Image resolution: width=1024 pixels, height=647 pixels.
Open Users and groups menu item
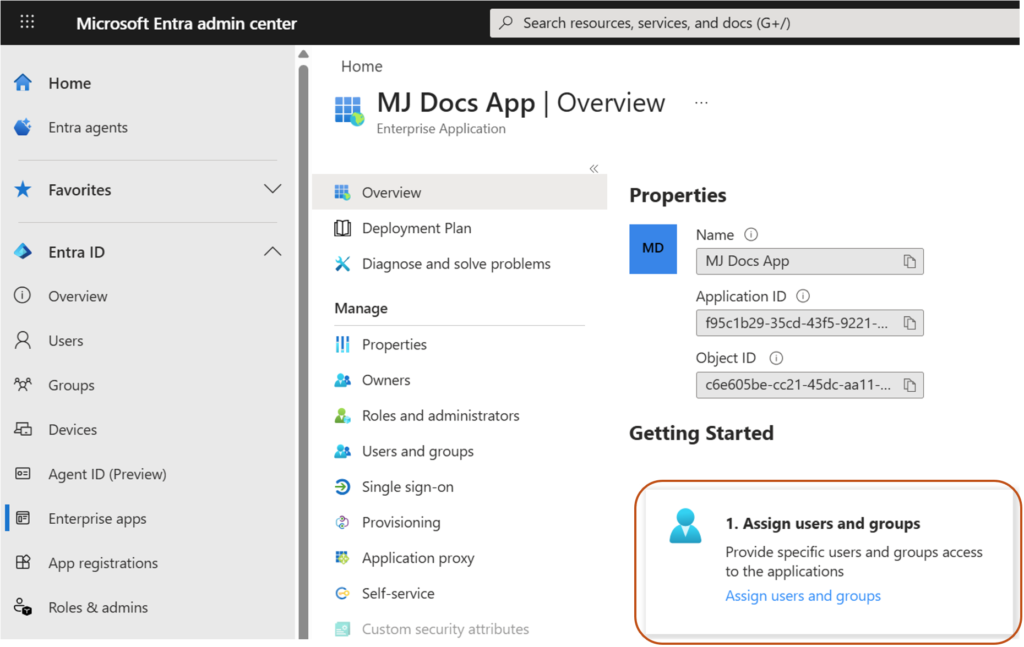(417, 451)
